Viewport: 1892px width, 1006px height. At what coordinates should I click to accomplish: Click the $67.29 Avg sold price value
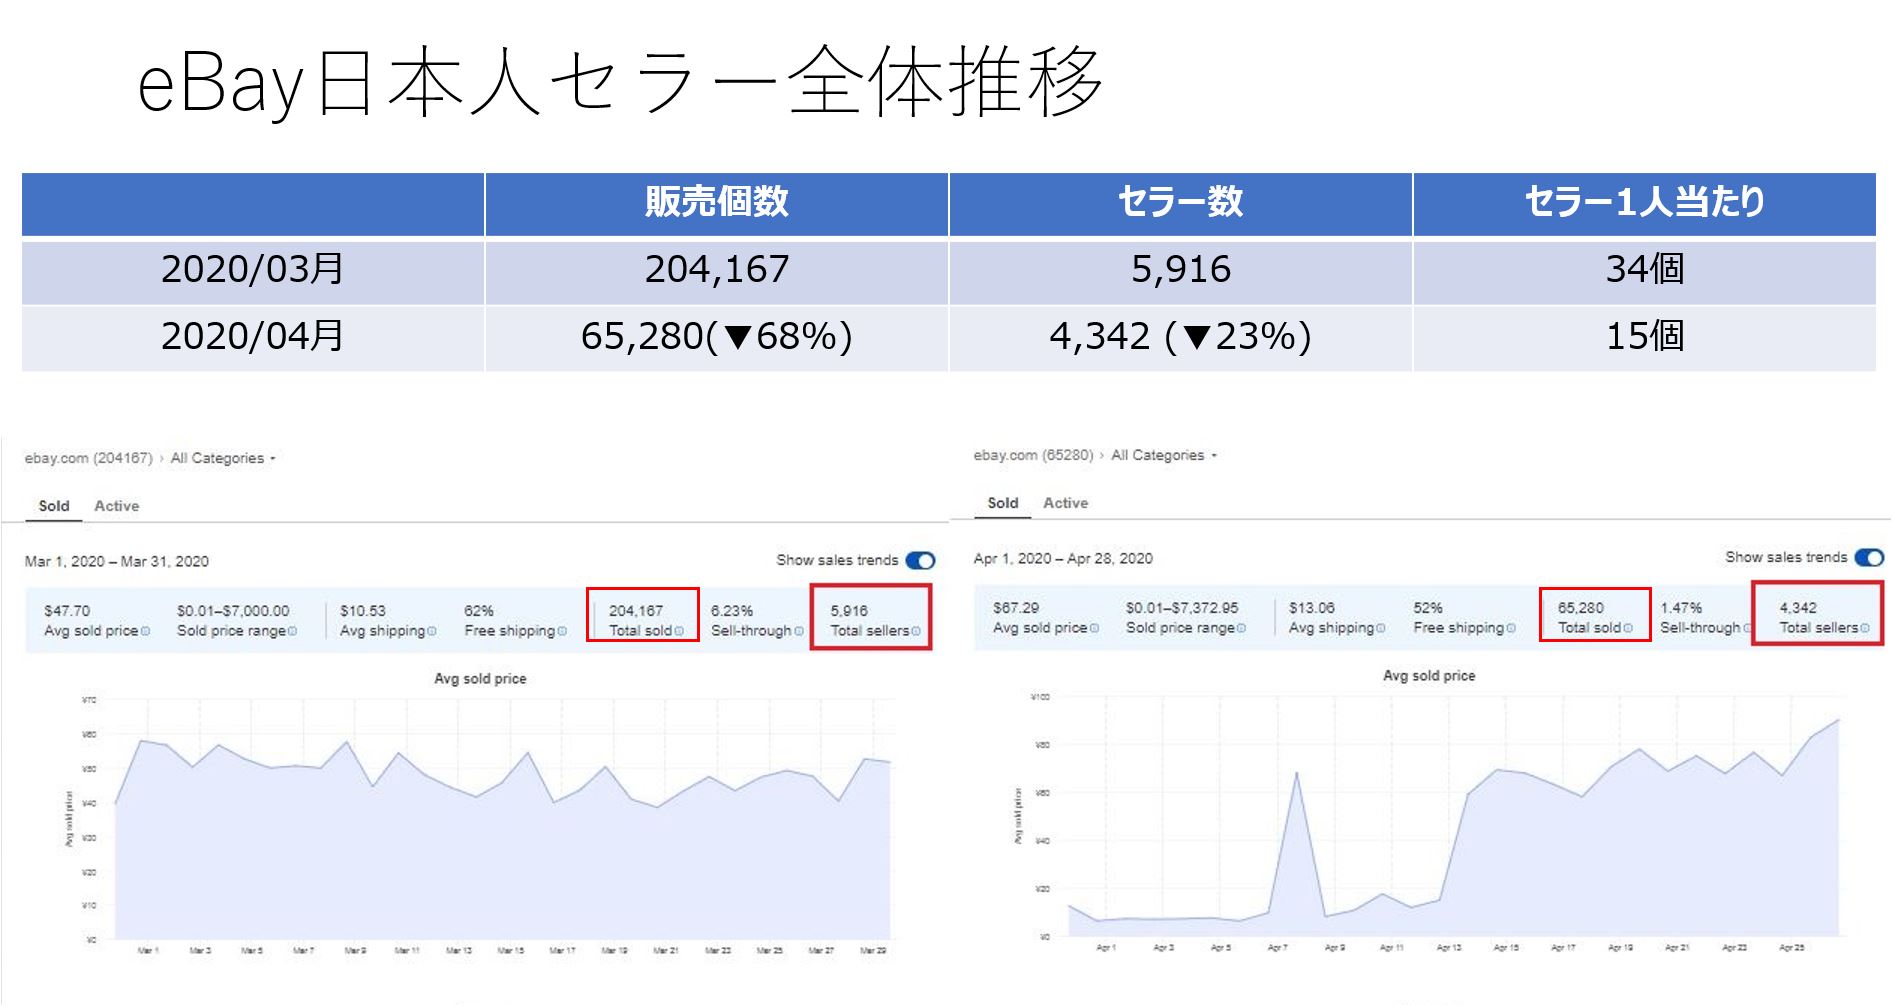point(1016,607)
